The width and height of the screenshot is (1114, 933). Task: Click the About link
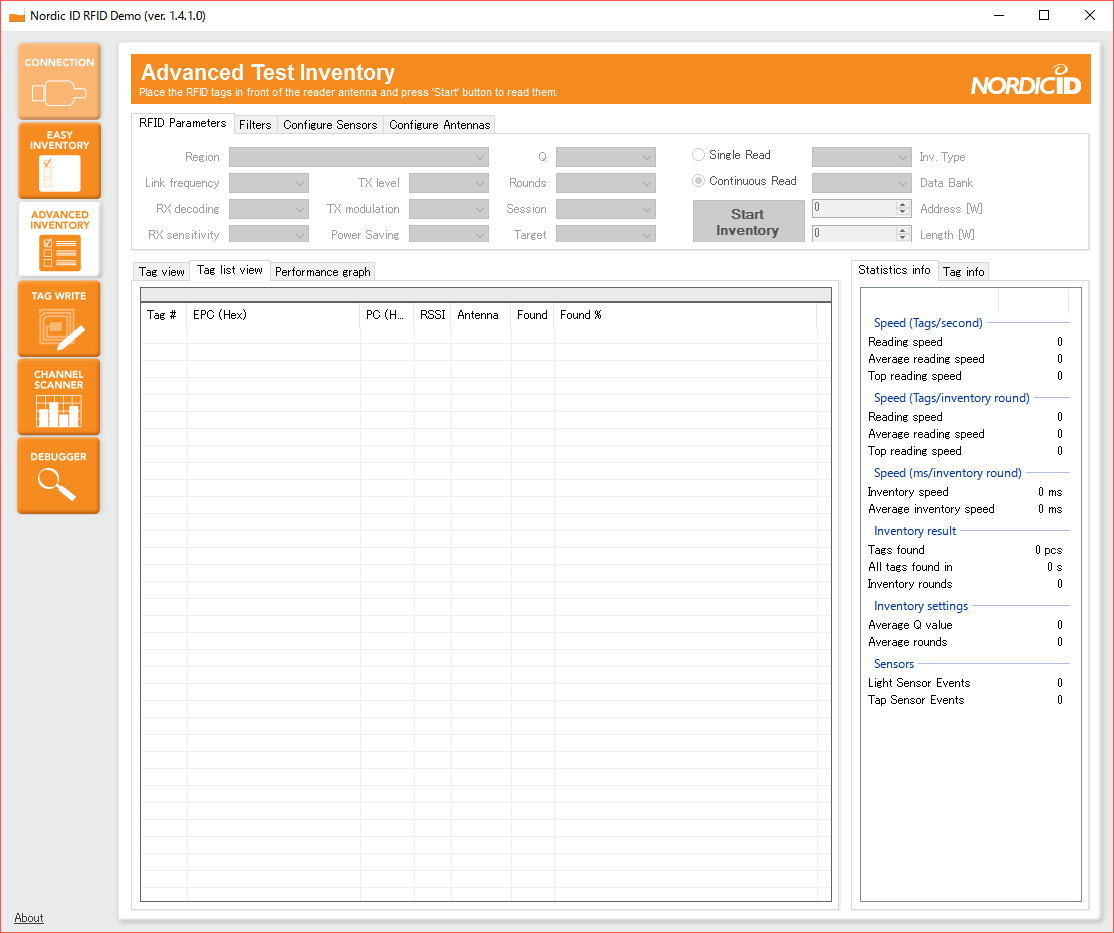29,918
